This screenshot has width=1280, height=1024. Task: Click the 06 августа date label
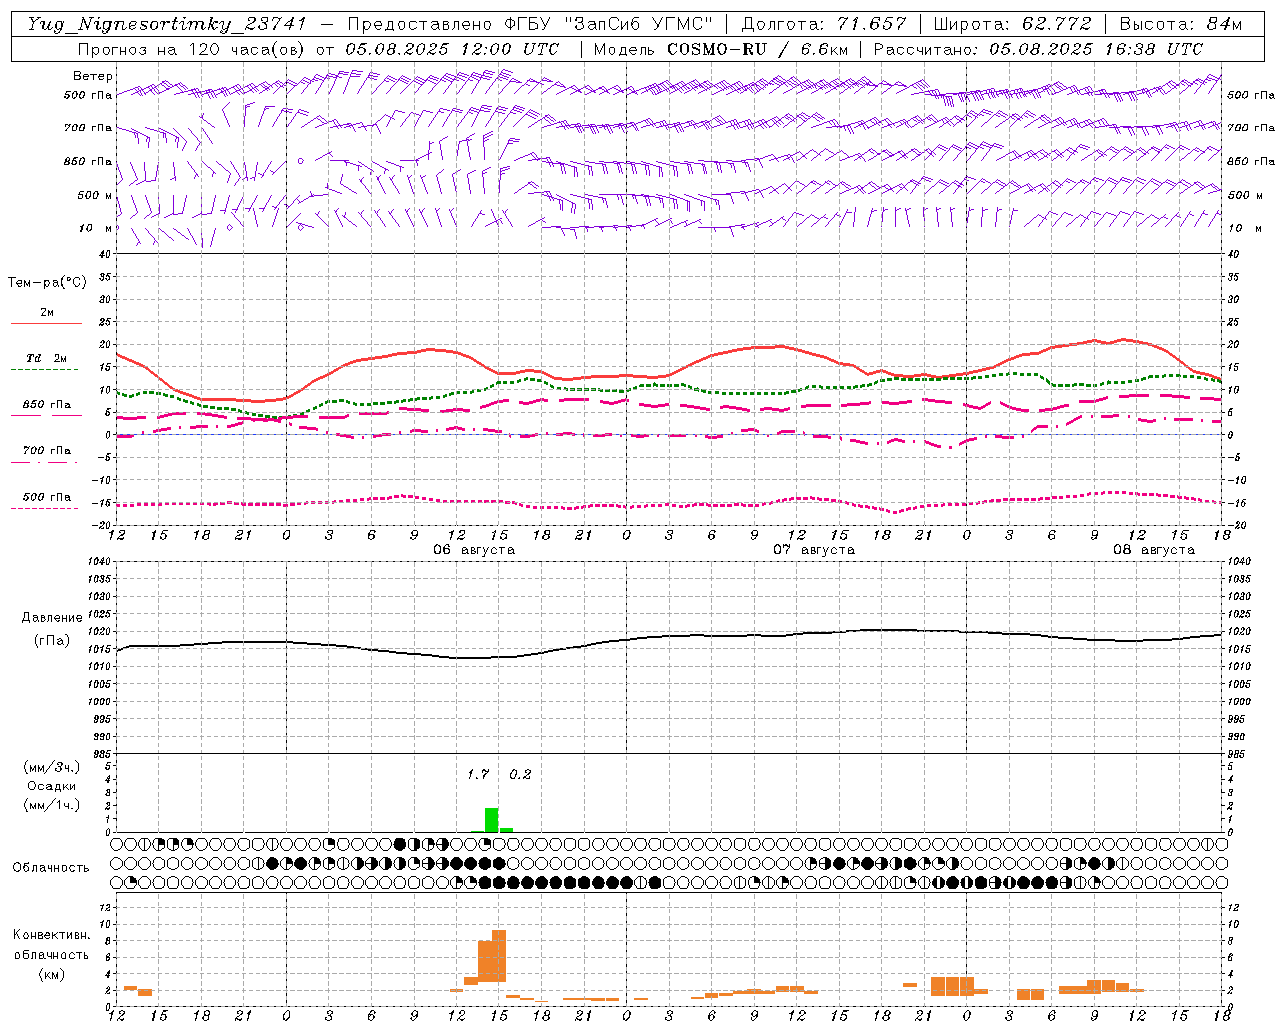474,550
